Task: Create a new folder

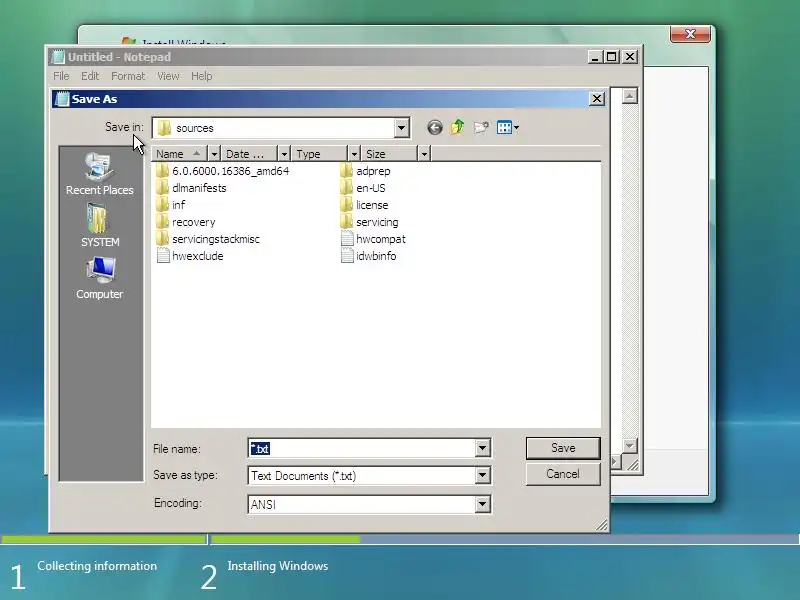Action: coord(481,127)
